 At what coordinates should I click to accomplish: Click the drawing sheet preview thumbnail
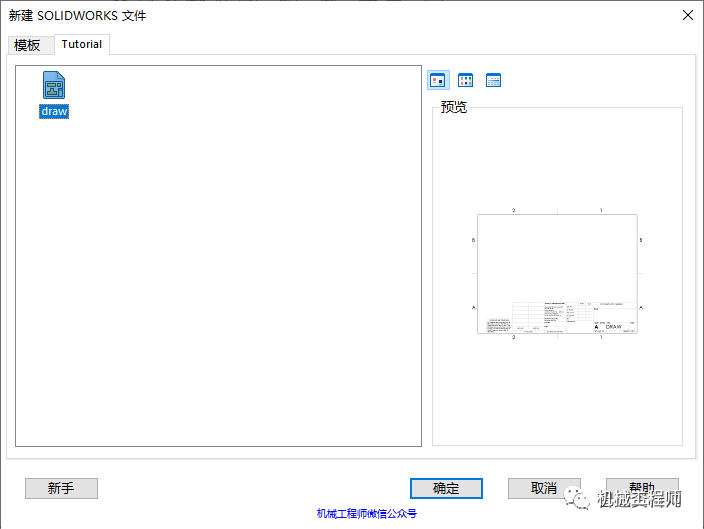click(557, 273)
